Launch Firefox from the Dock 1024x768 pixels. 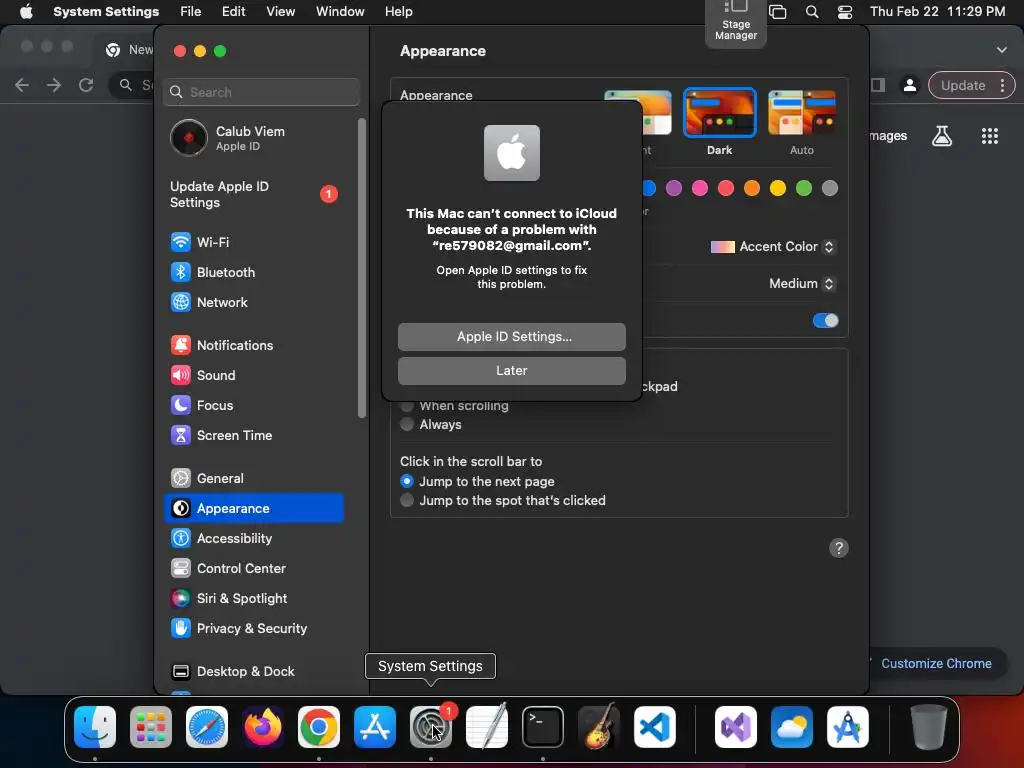click(263, 727)
